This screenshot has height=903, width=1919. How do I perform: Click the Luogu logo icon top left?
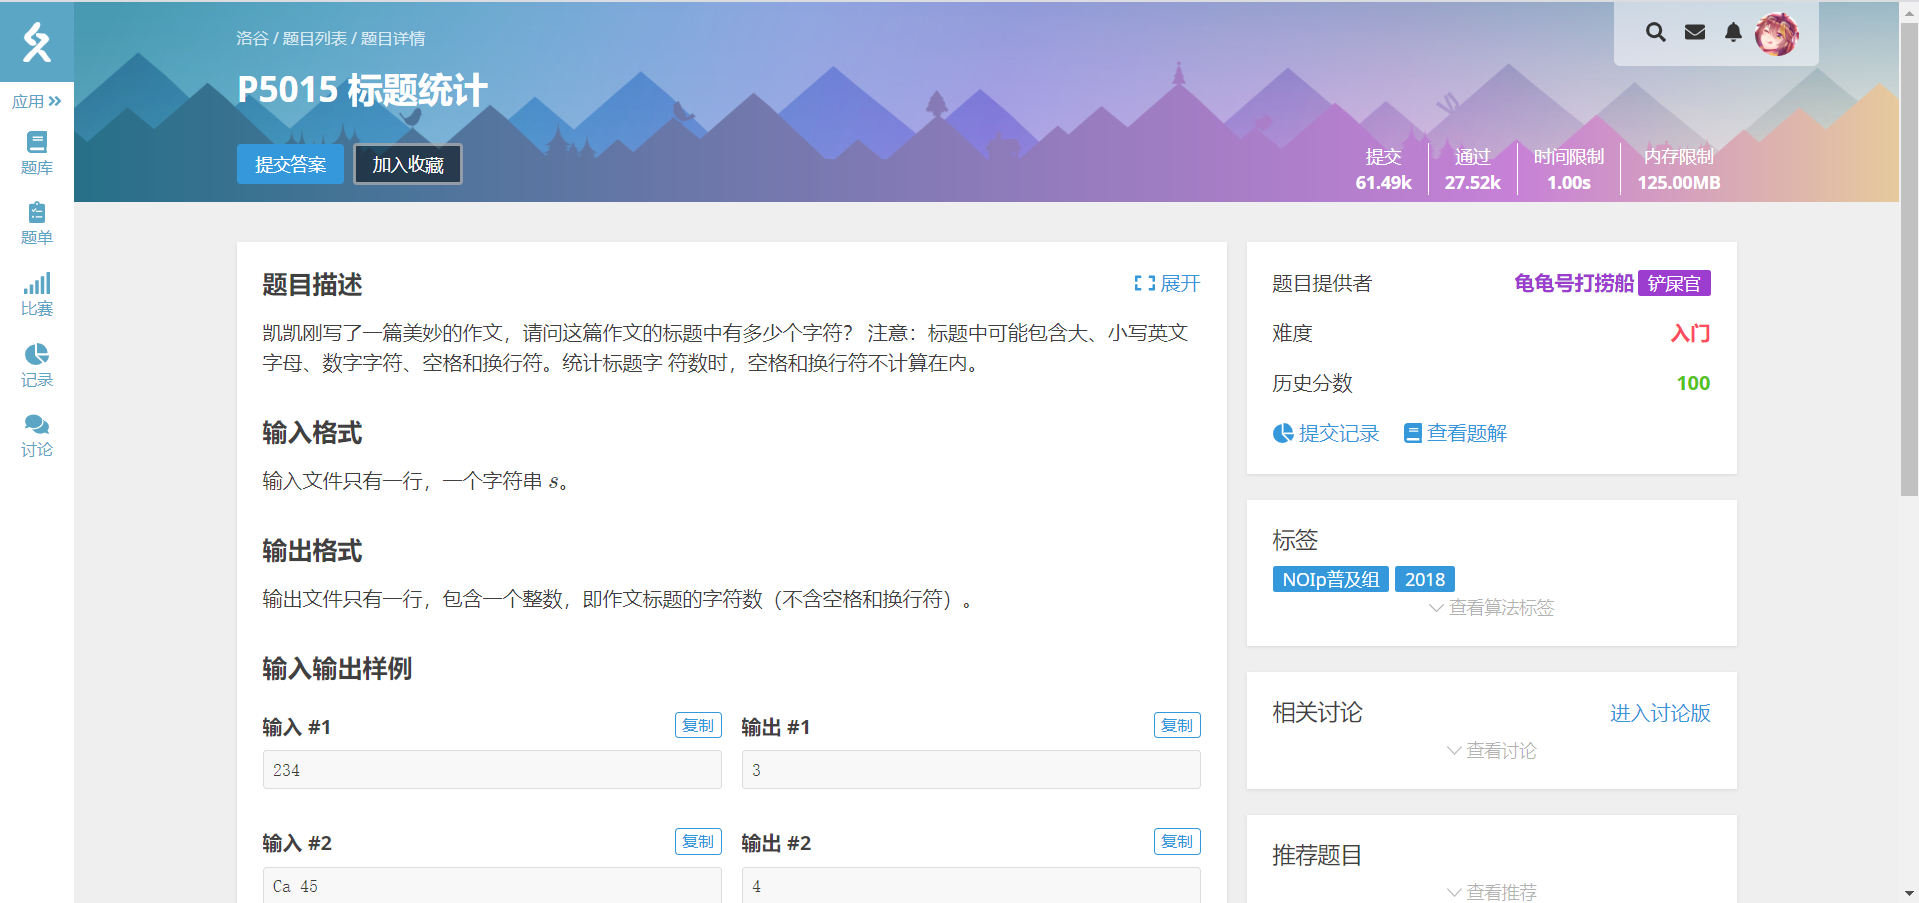pos(36,42)
